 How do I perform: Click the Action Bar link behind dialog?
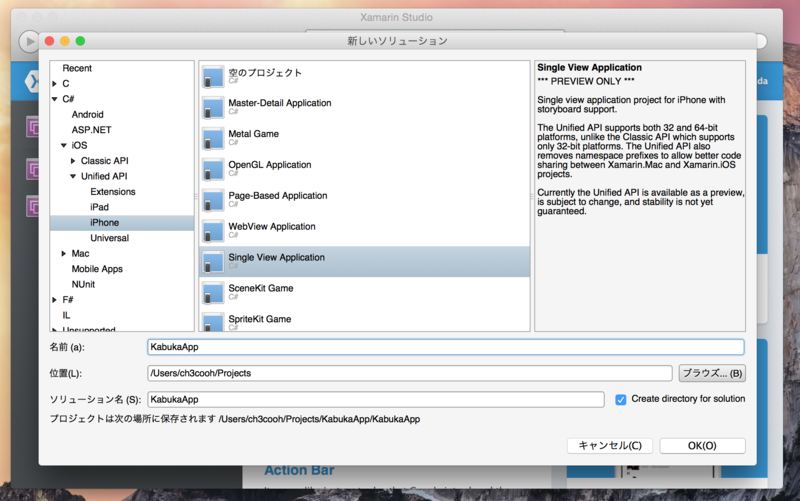coord(299,470)
